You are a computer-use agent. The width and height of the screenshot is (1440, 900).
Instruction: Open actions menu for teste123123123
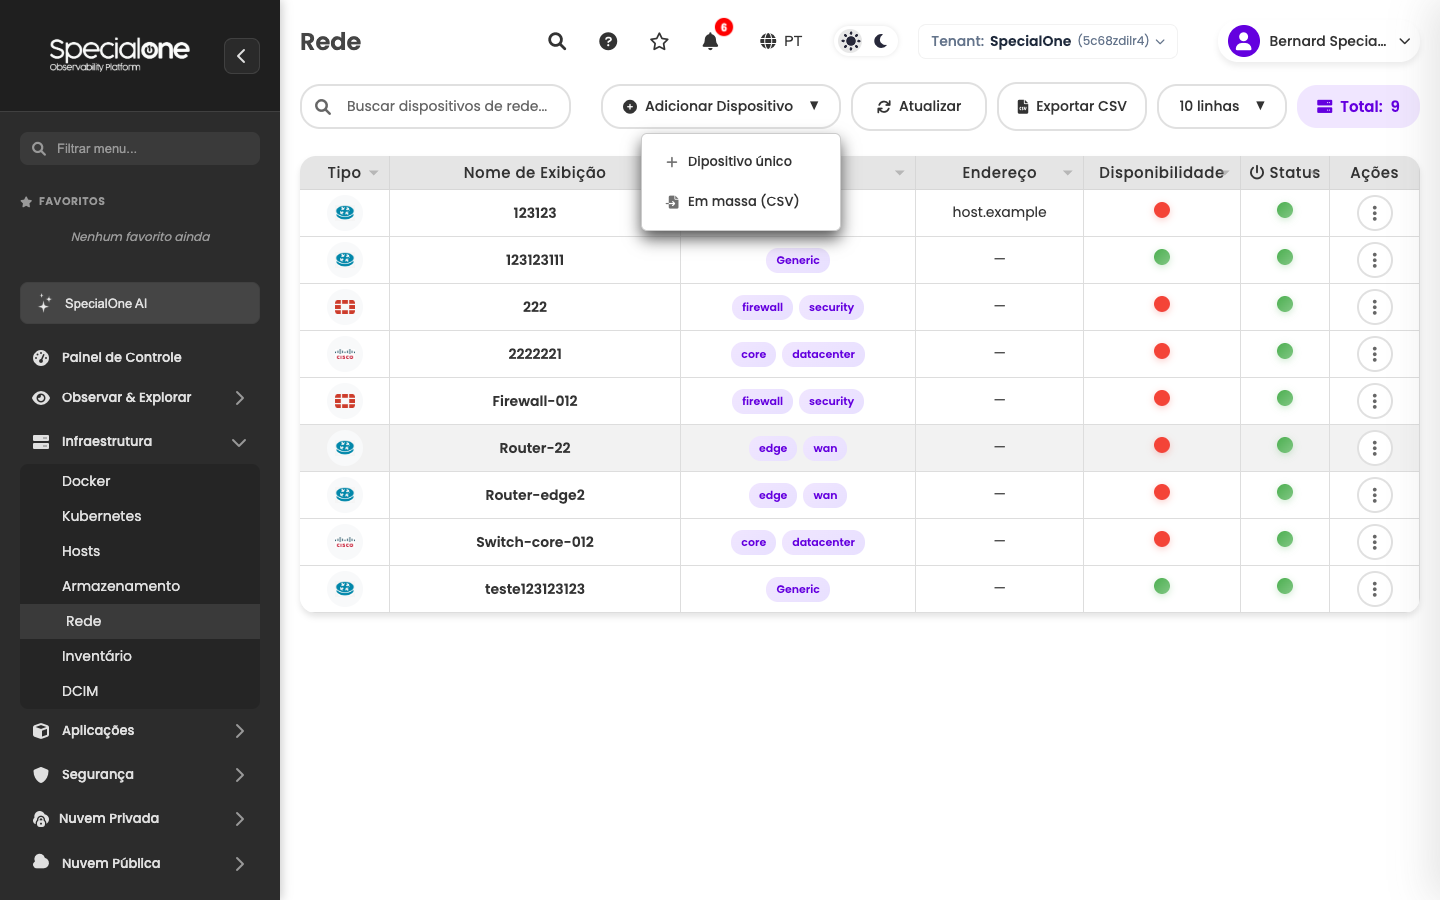[x=1375, y=589]
